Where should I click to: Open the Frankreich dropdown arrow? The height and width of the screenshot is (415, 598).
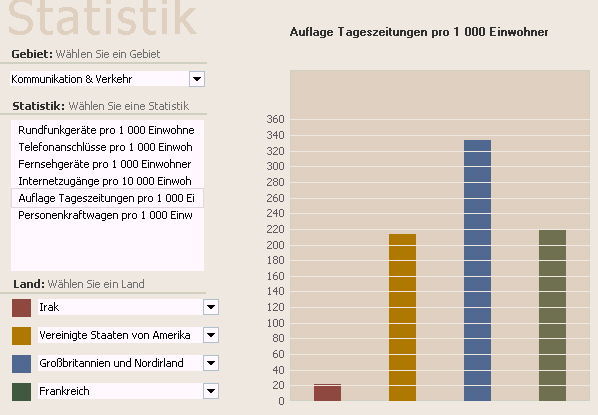(x=211, y=391)
